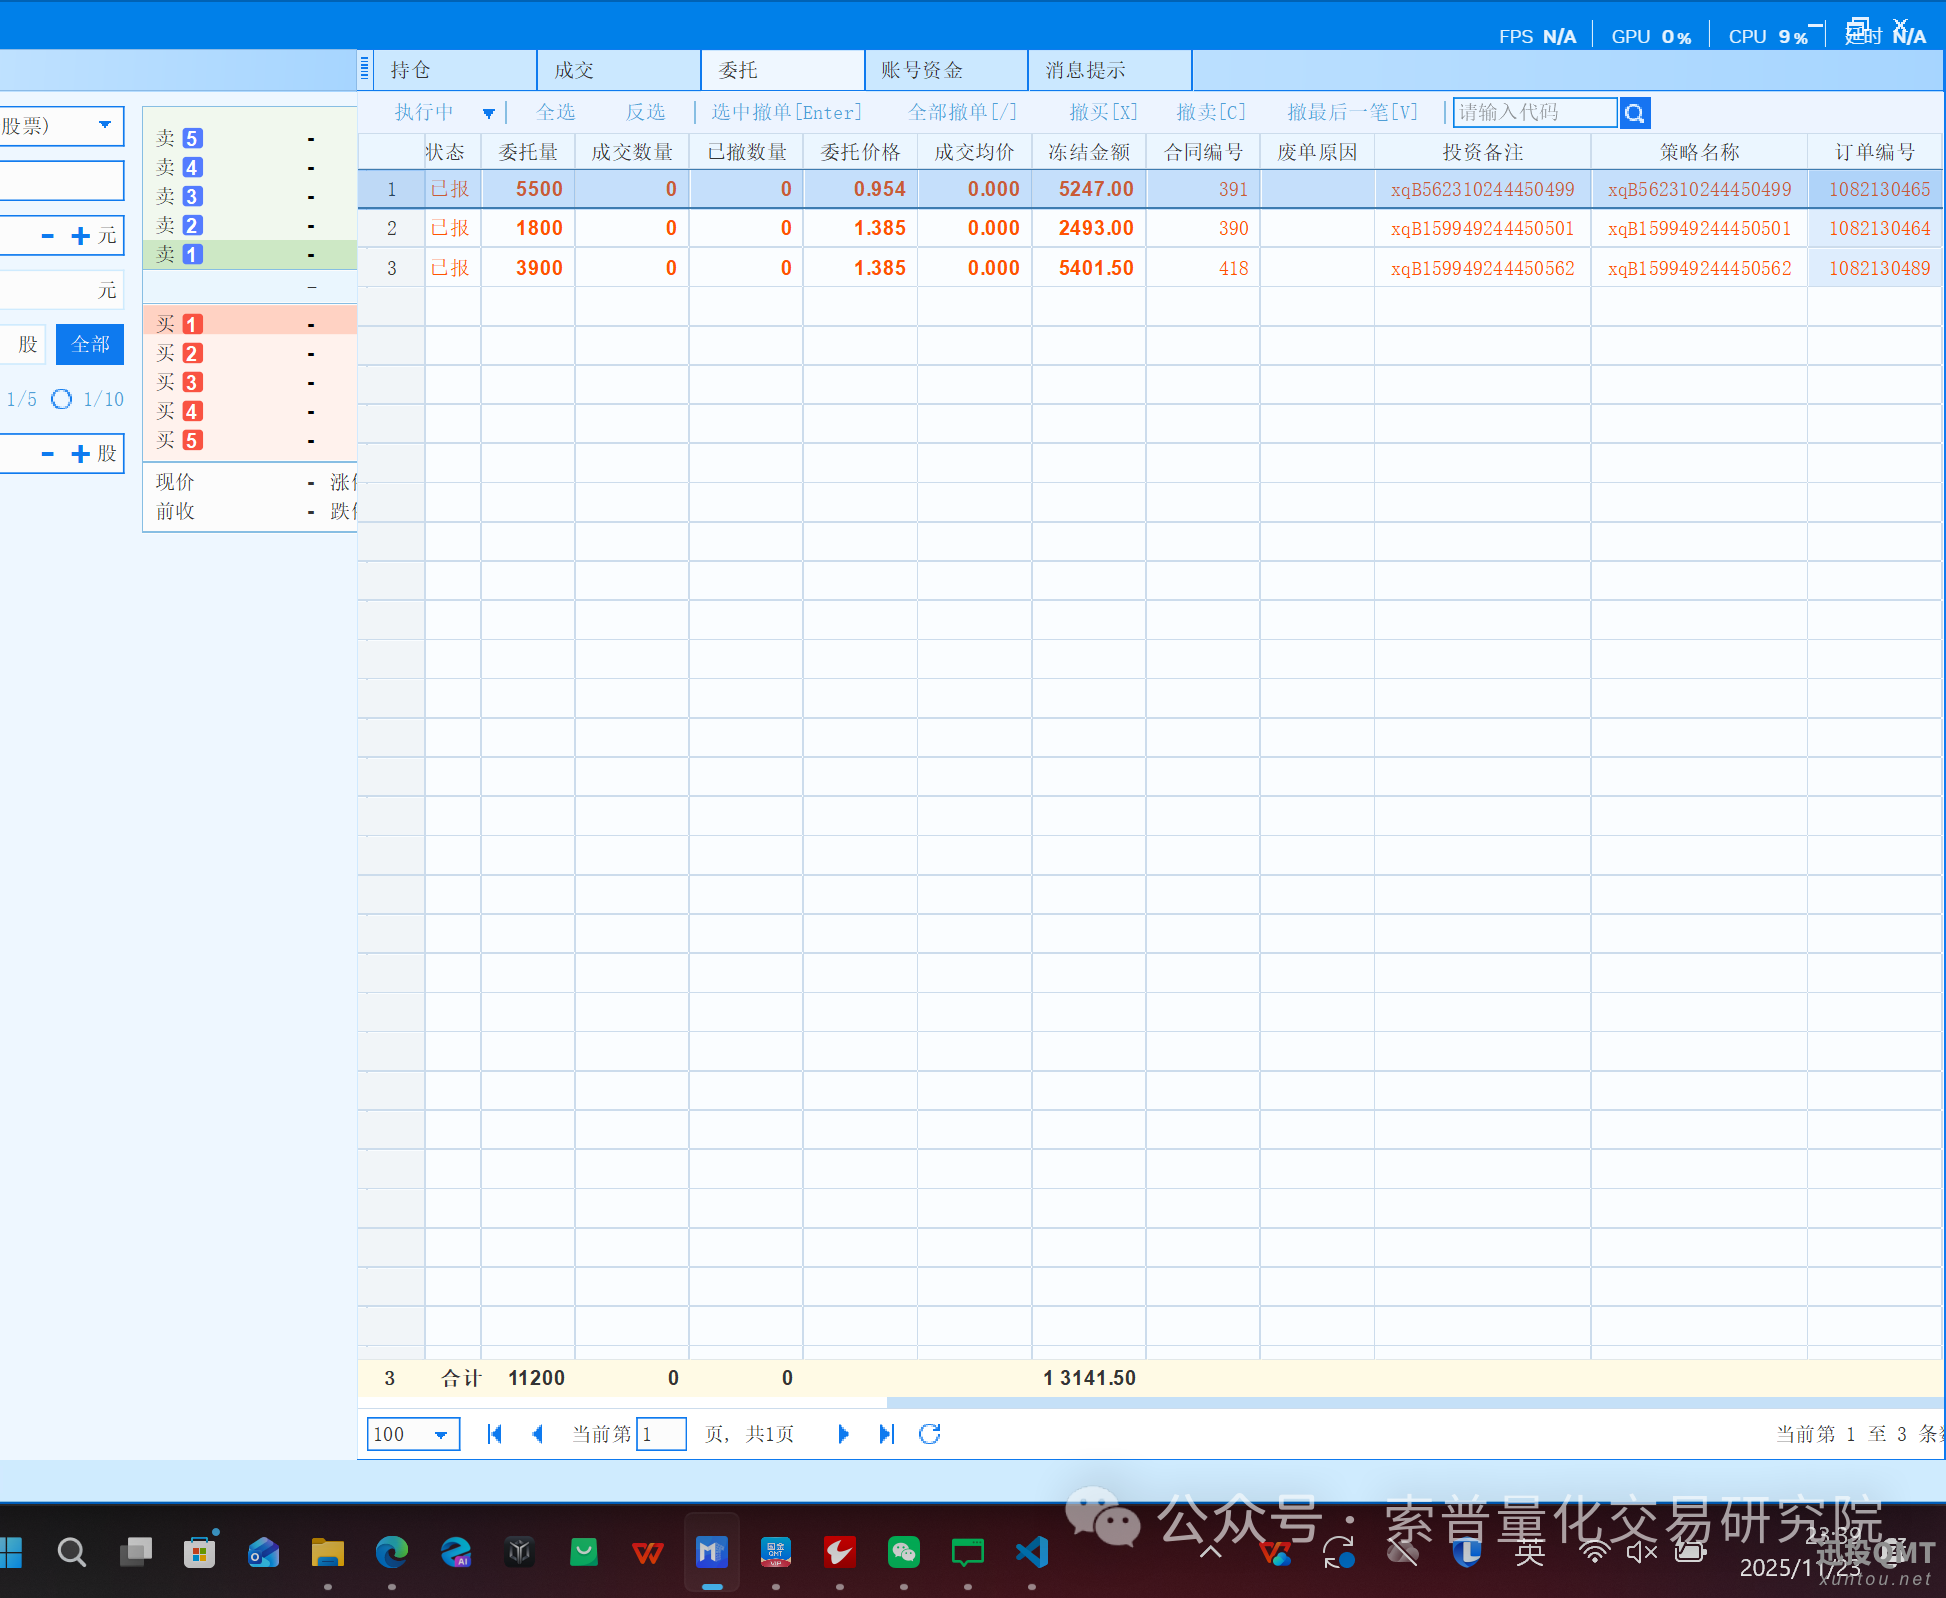Open QMT from the taskbar
1946x1598 pixels.
pos(775,1552)
